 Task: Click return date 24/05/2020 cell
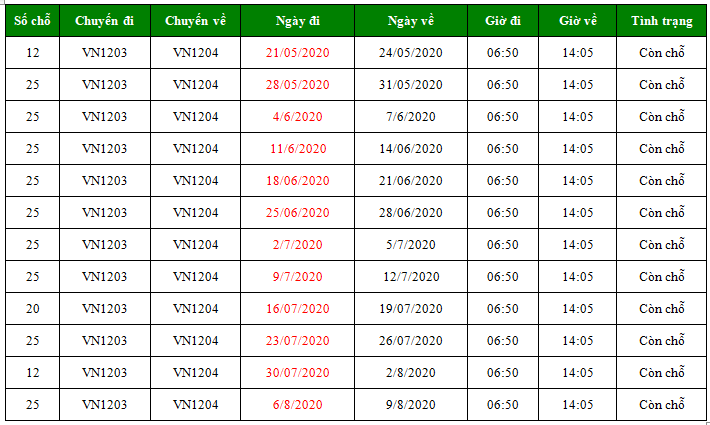pos(411,53)
